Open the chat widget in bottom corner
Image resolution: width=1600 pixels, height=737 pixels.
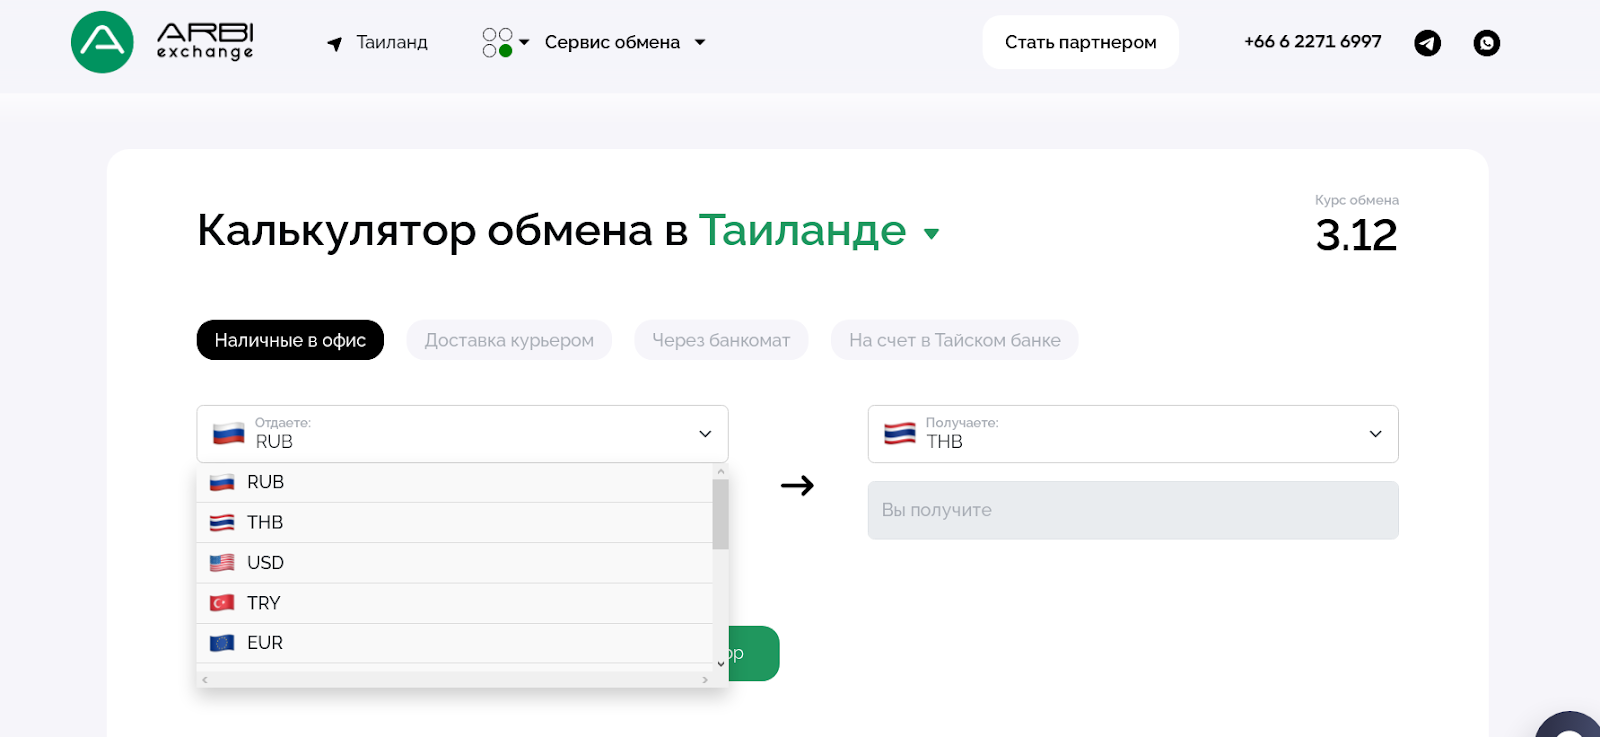pyautogui.click(x=1570, y=725)
